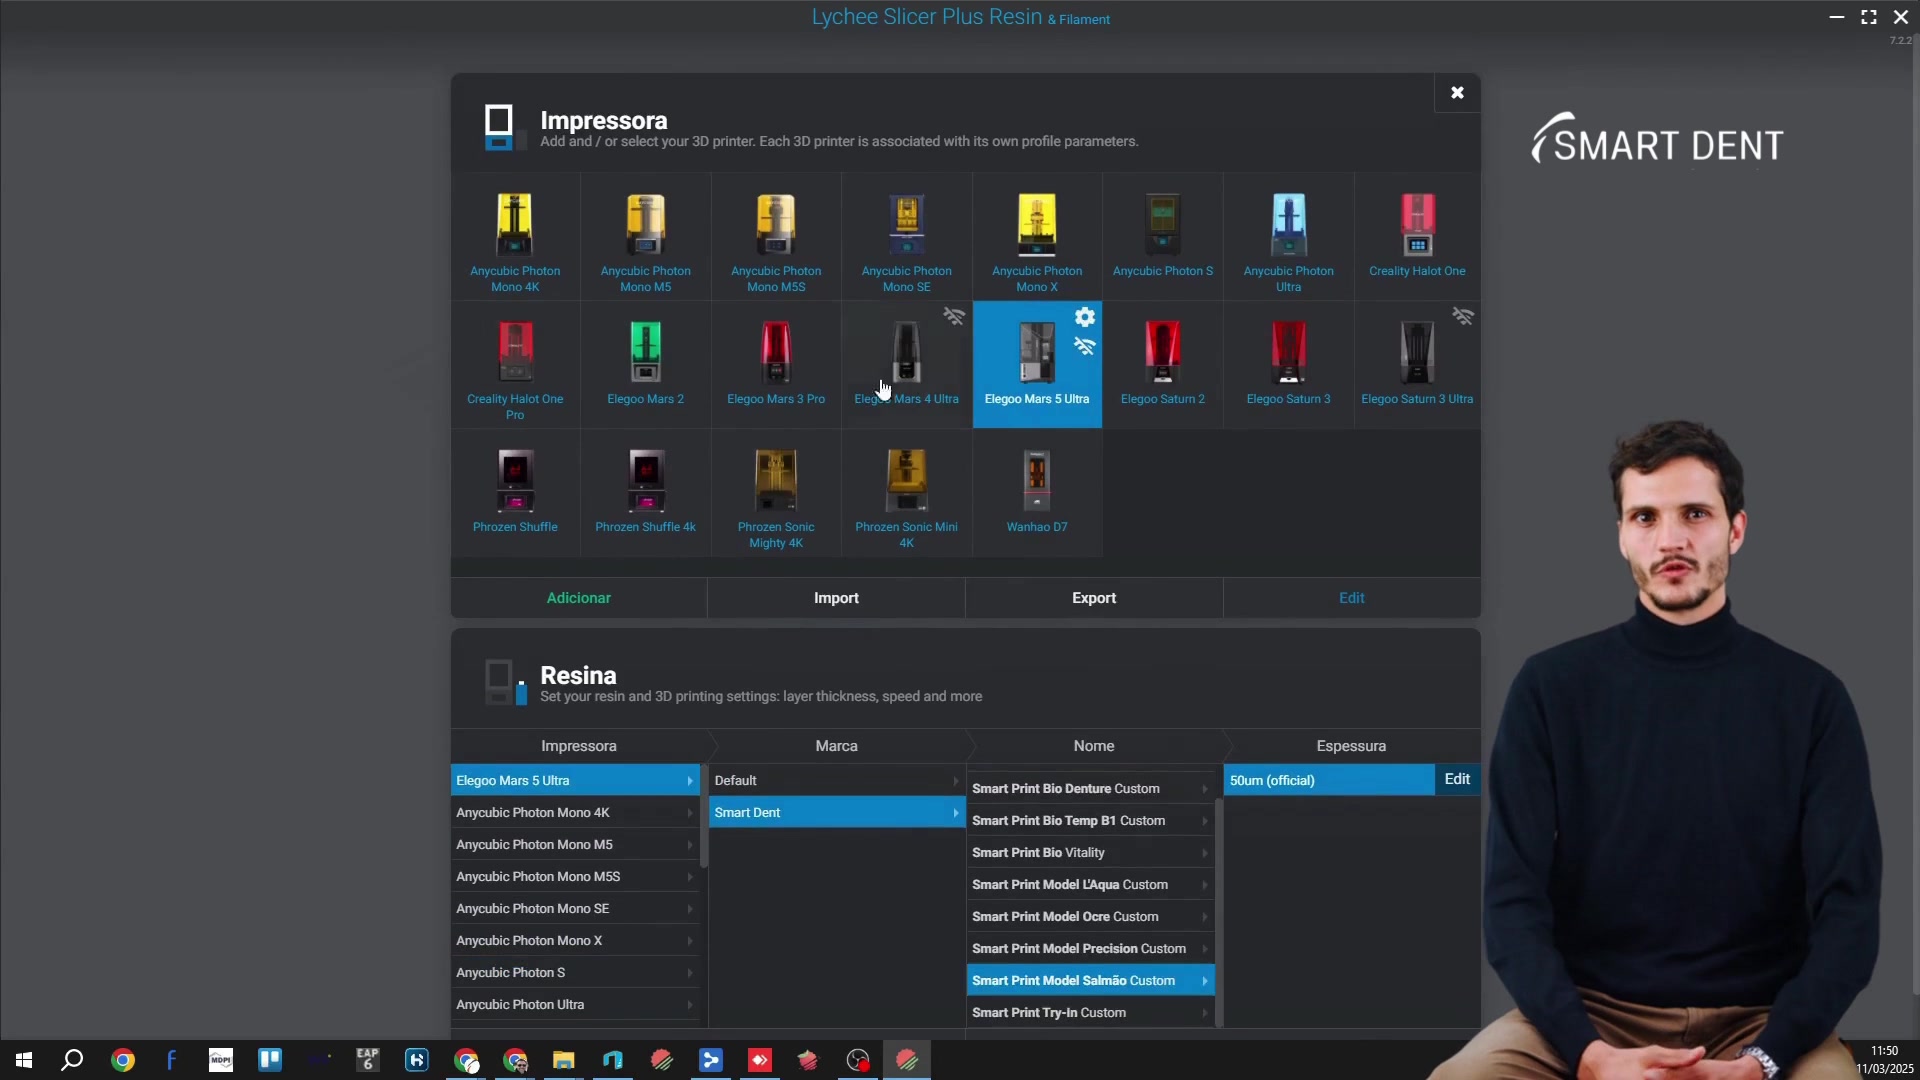Screen dimensions: 1920x1080
Task: Select the Anycubic Photon Mono X printer
Action: 1037,237
